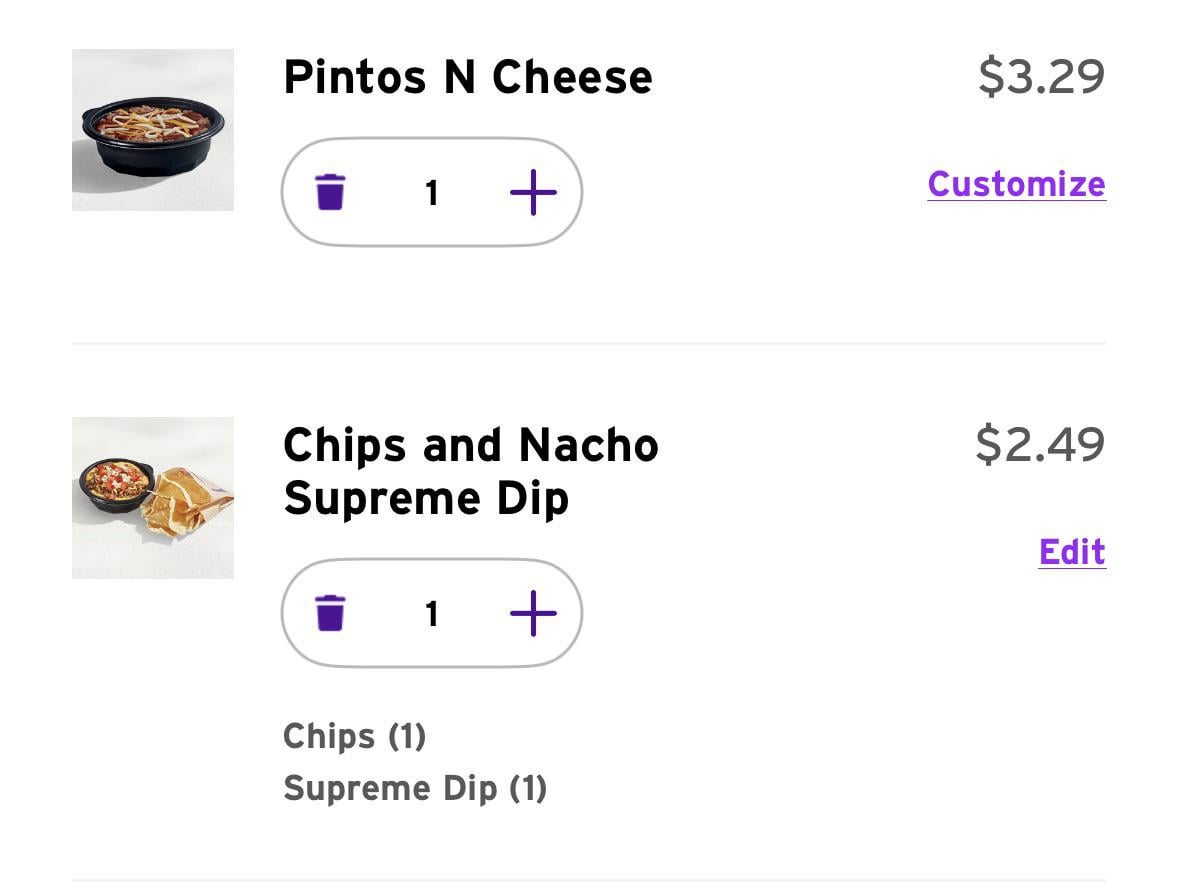Click the Supreme Dip (1) component line
Image resolution: width=1179 pixels, height=889 pixels.
[x=415, y=789]
